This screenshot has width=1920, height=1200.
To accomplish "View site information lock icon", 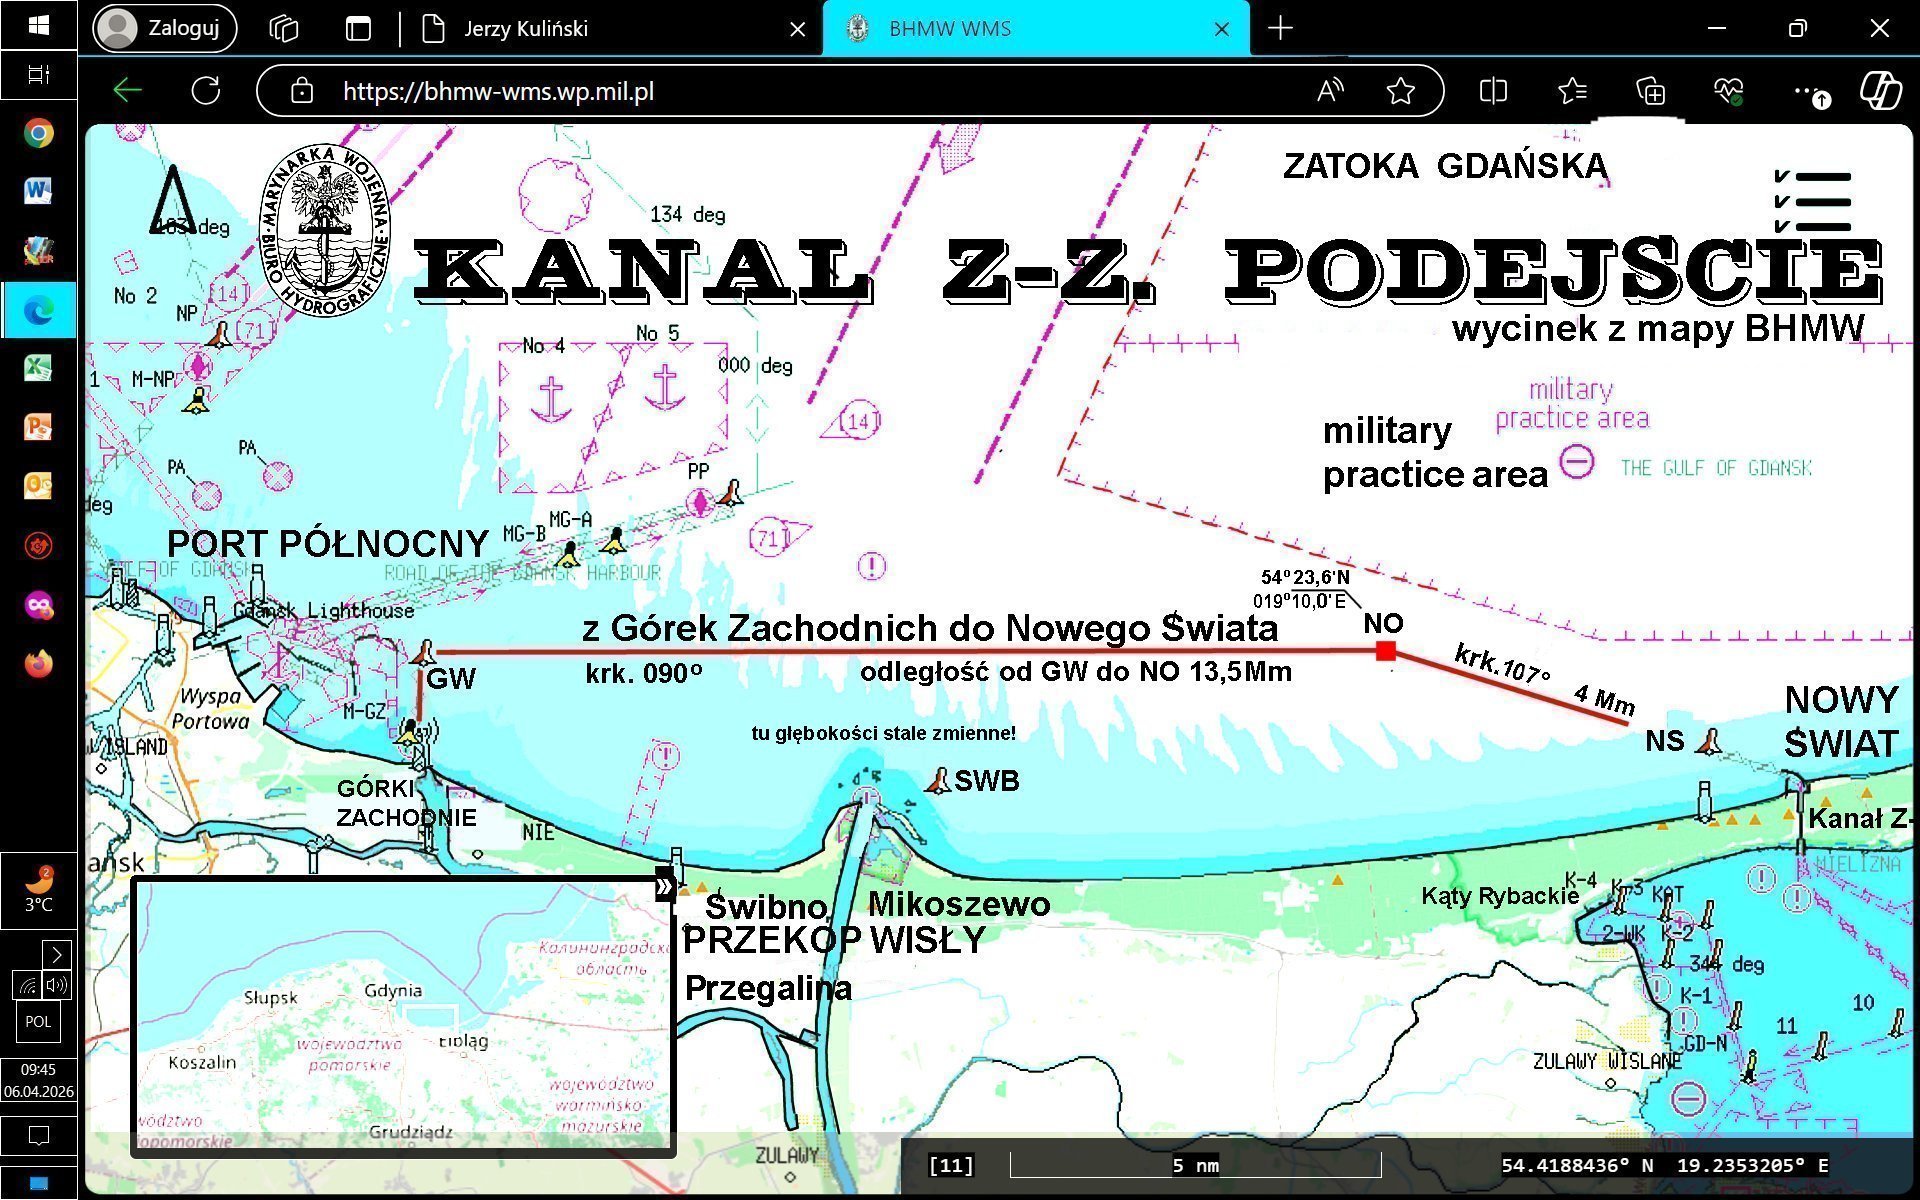I will [301, 91].
